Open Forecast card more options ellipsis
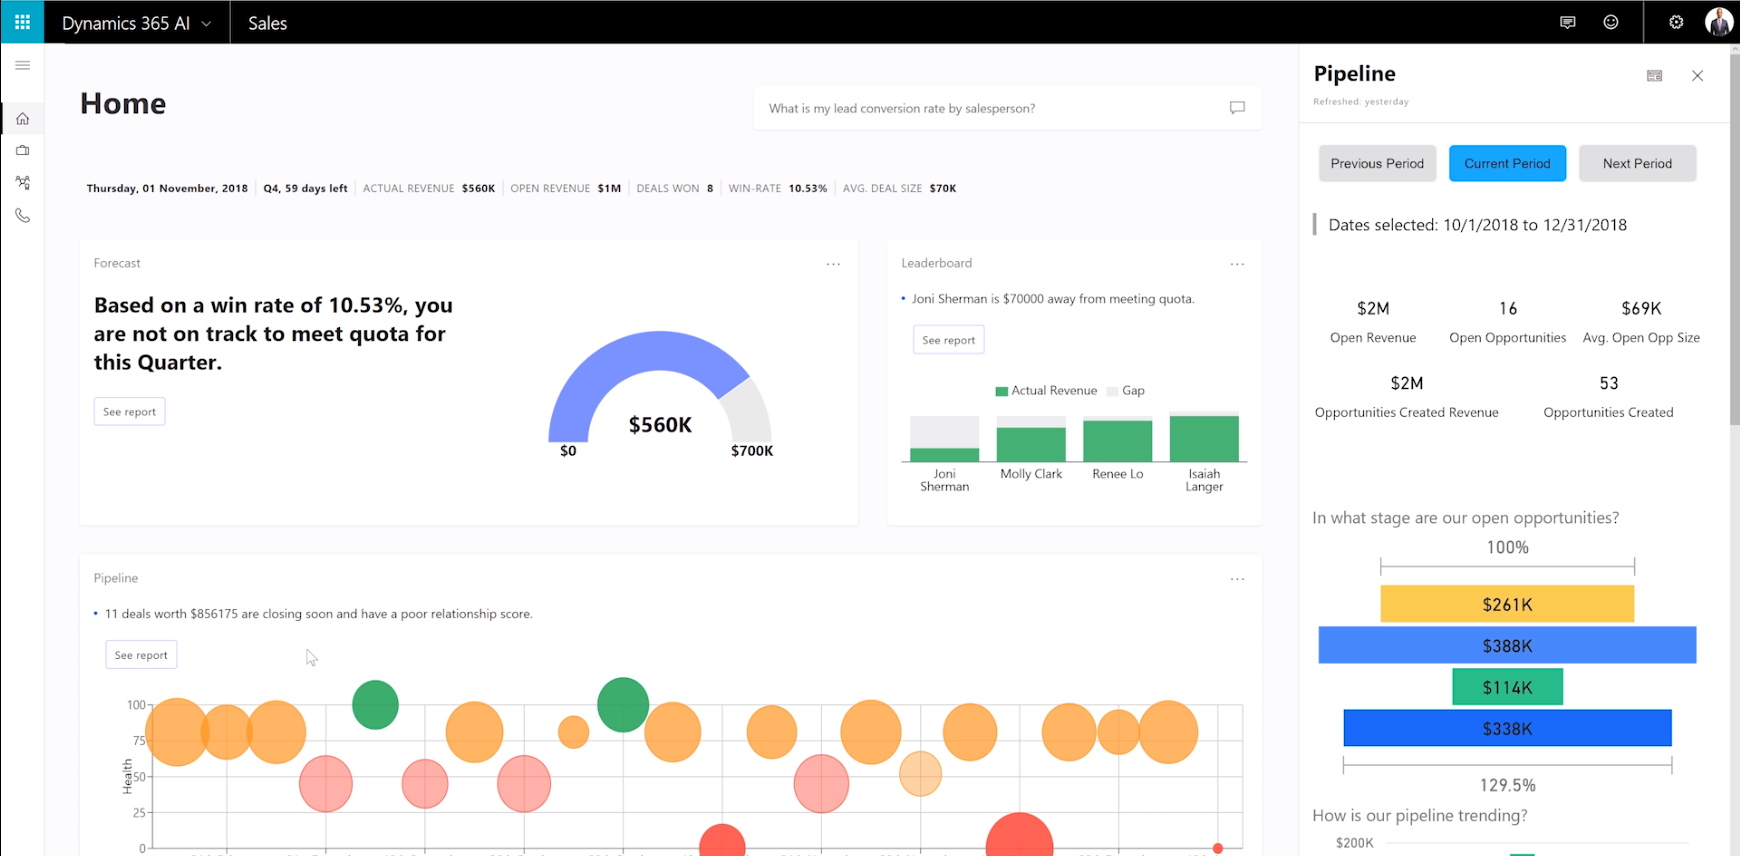The image size is (1740, 856). [833, 264]
